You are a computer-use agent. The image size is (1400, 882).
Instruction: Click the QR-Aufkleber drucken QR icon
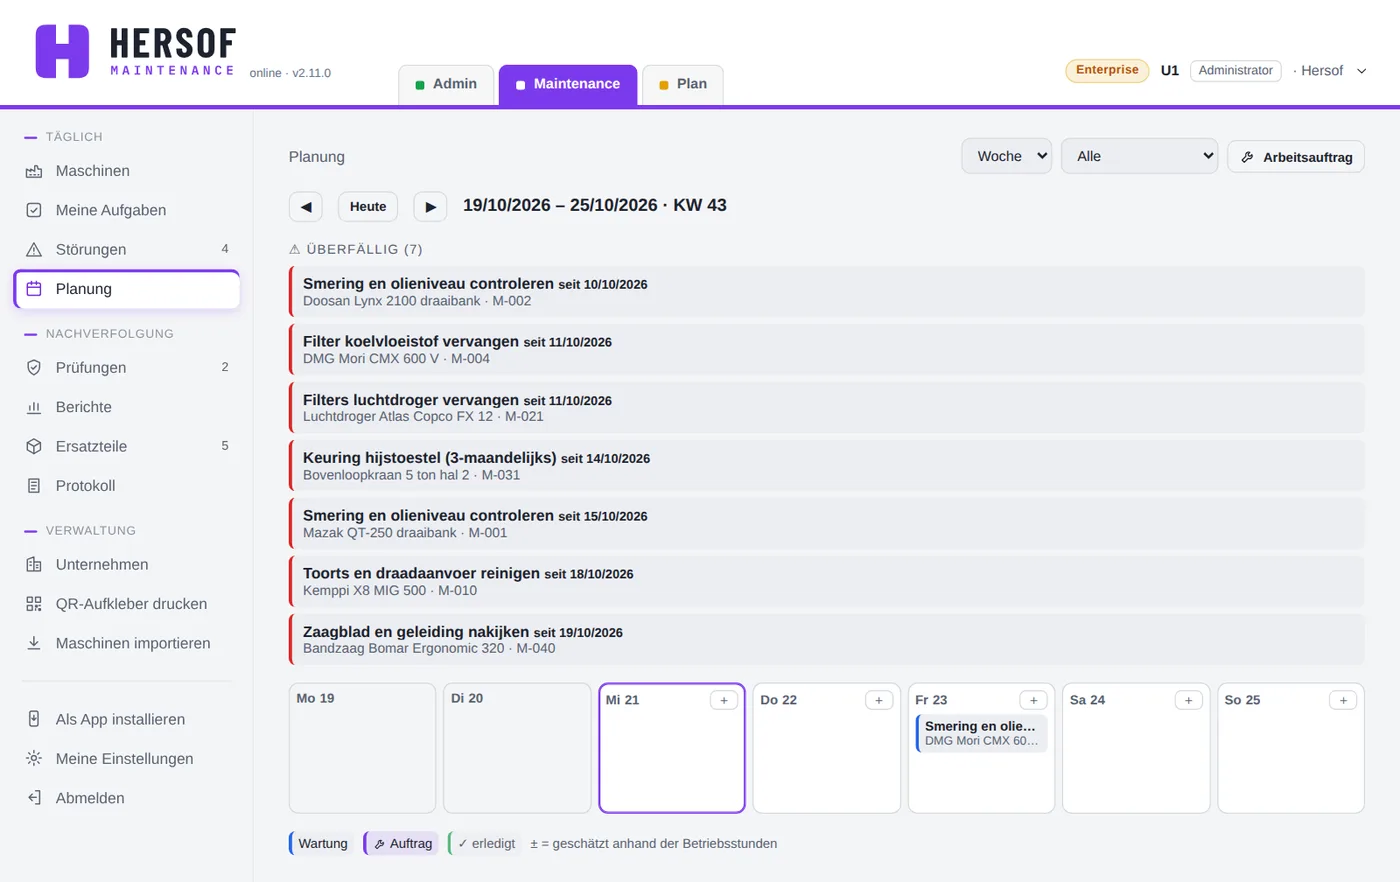(34, 604)
